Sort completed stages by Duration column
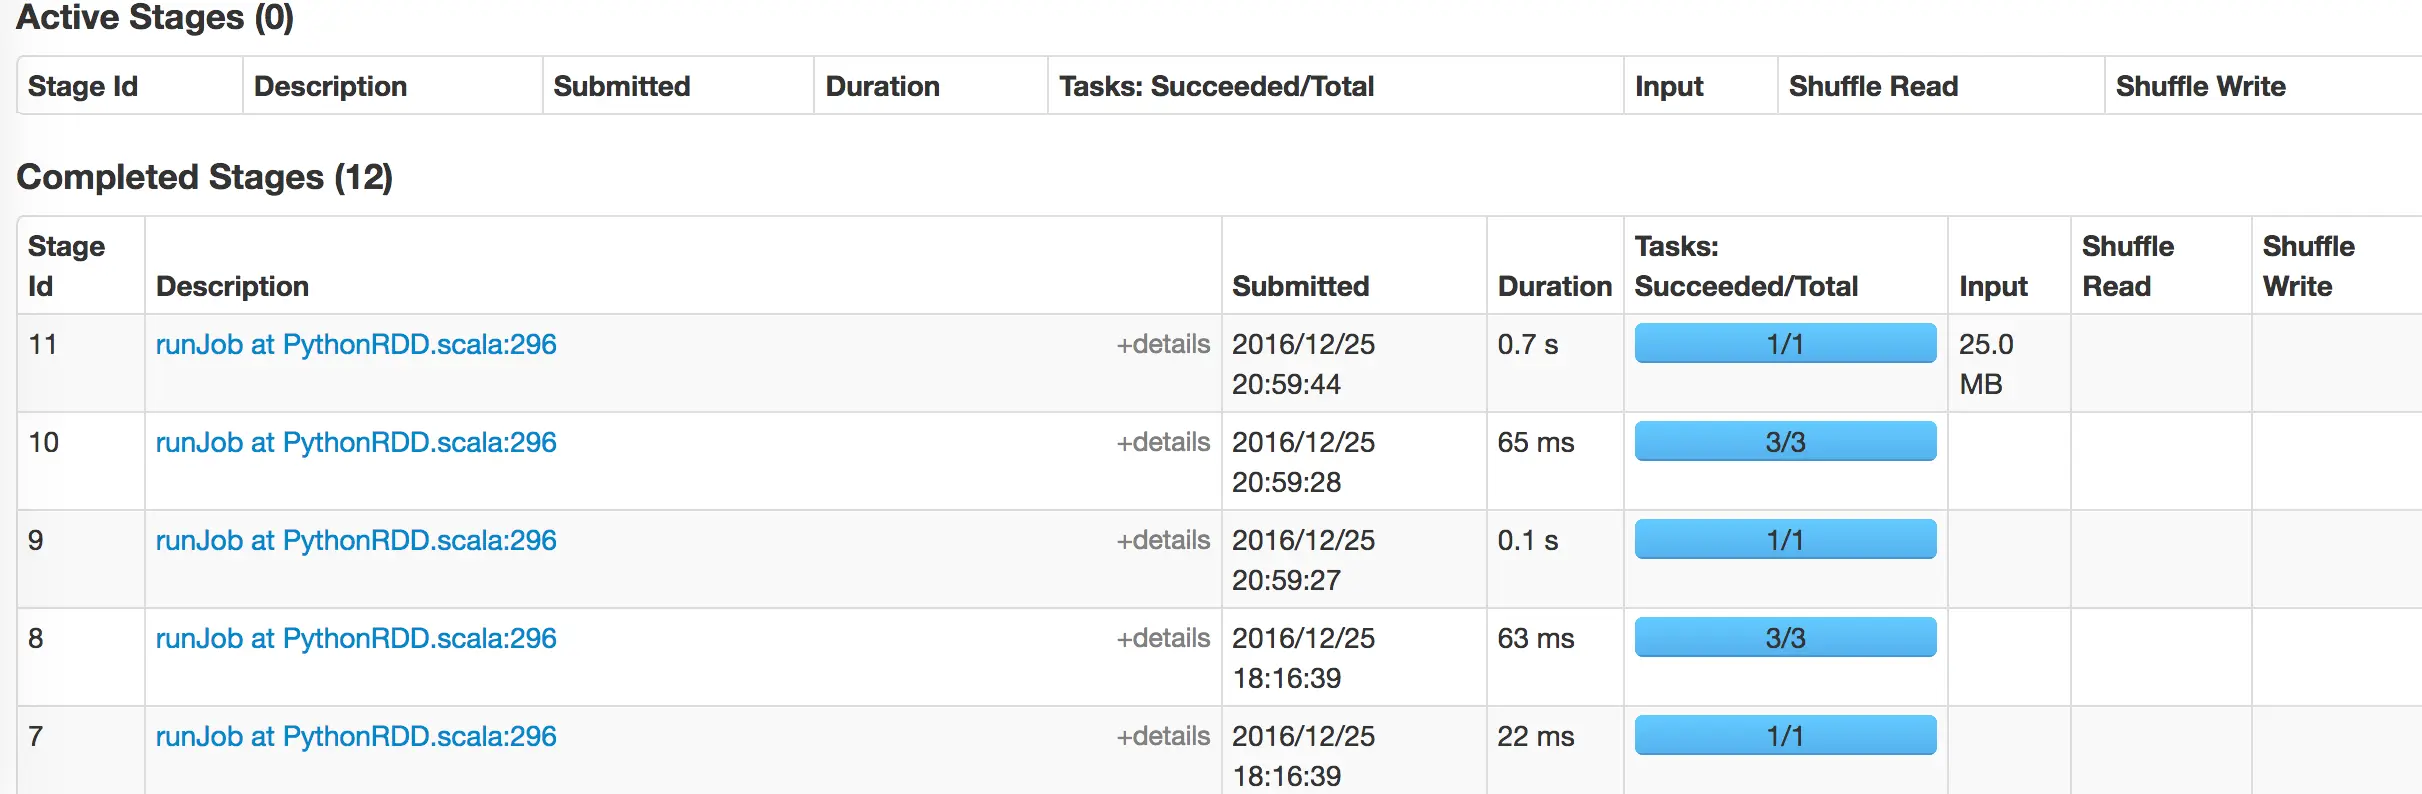Viewport: 2422px width, 794px height. [1554, 286]
